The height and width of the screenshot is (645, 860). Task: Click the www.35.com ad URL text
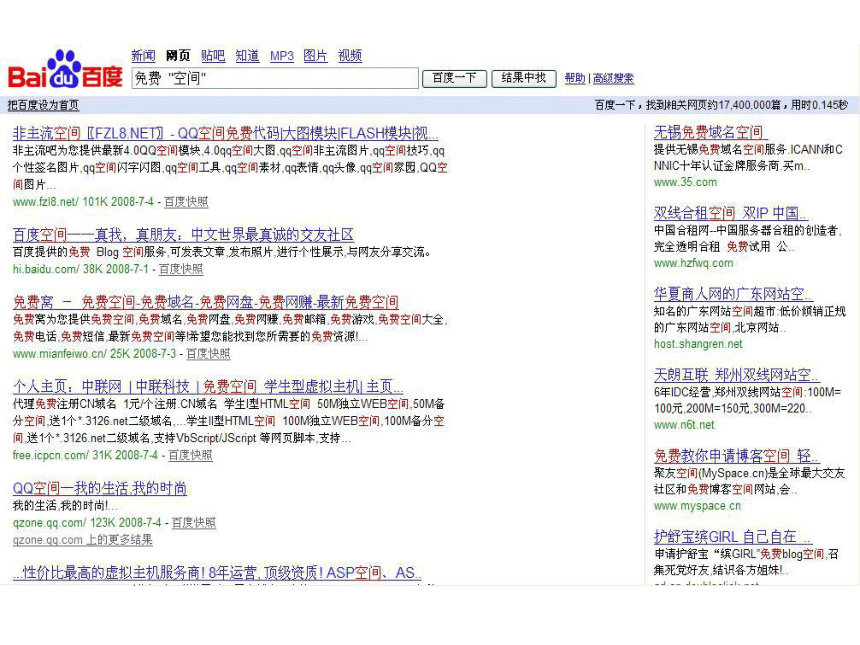686,183
